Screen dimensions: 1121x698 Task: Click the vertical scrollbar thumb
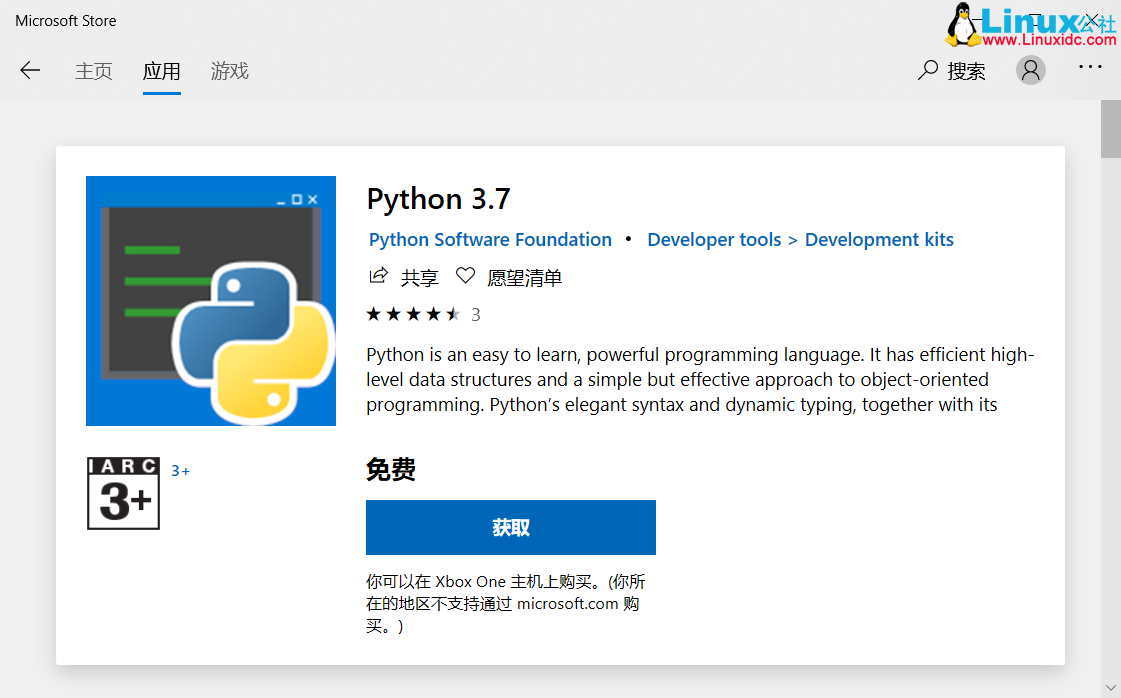(x=1110, y=129)
